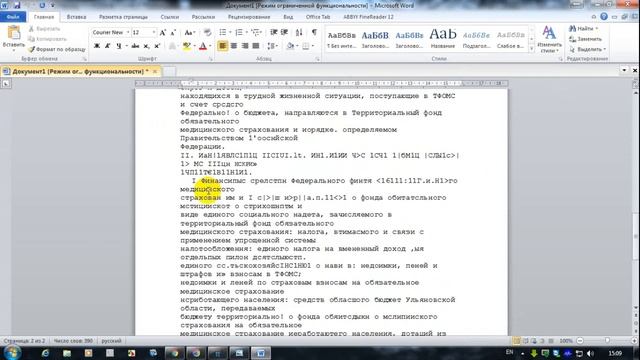640x360 pixels.
Task: Sort text with the A-Z sort icon
Action: pyautogui.click(x=299, y=32)
